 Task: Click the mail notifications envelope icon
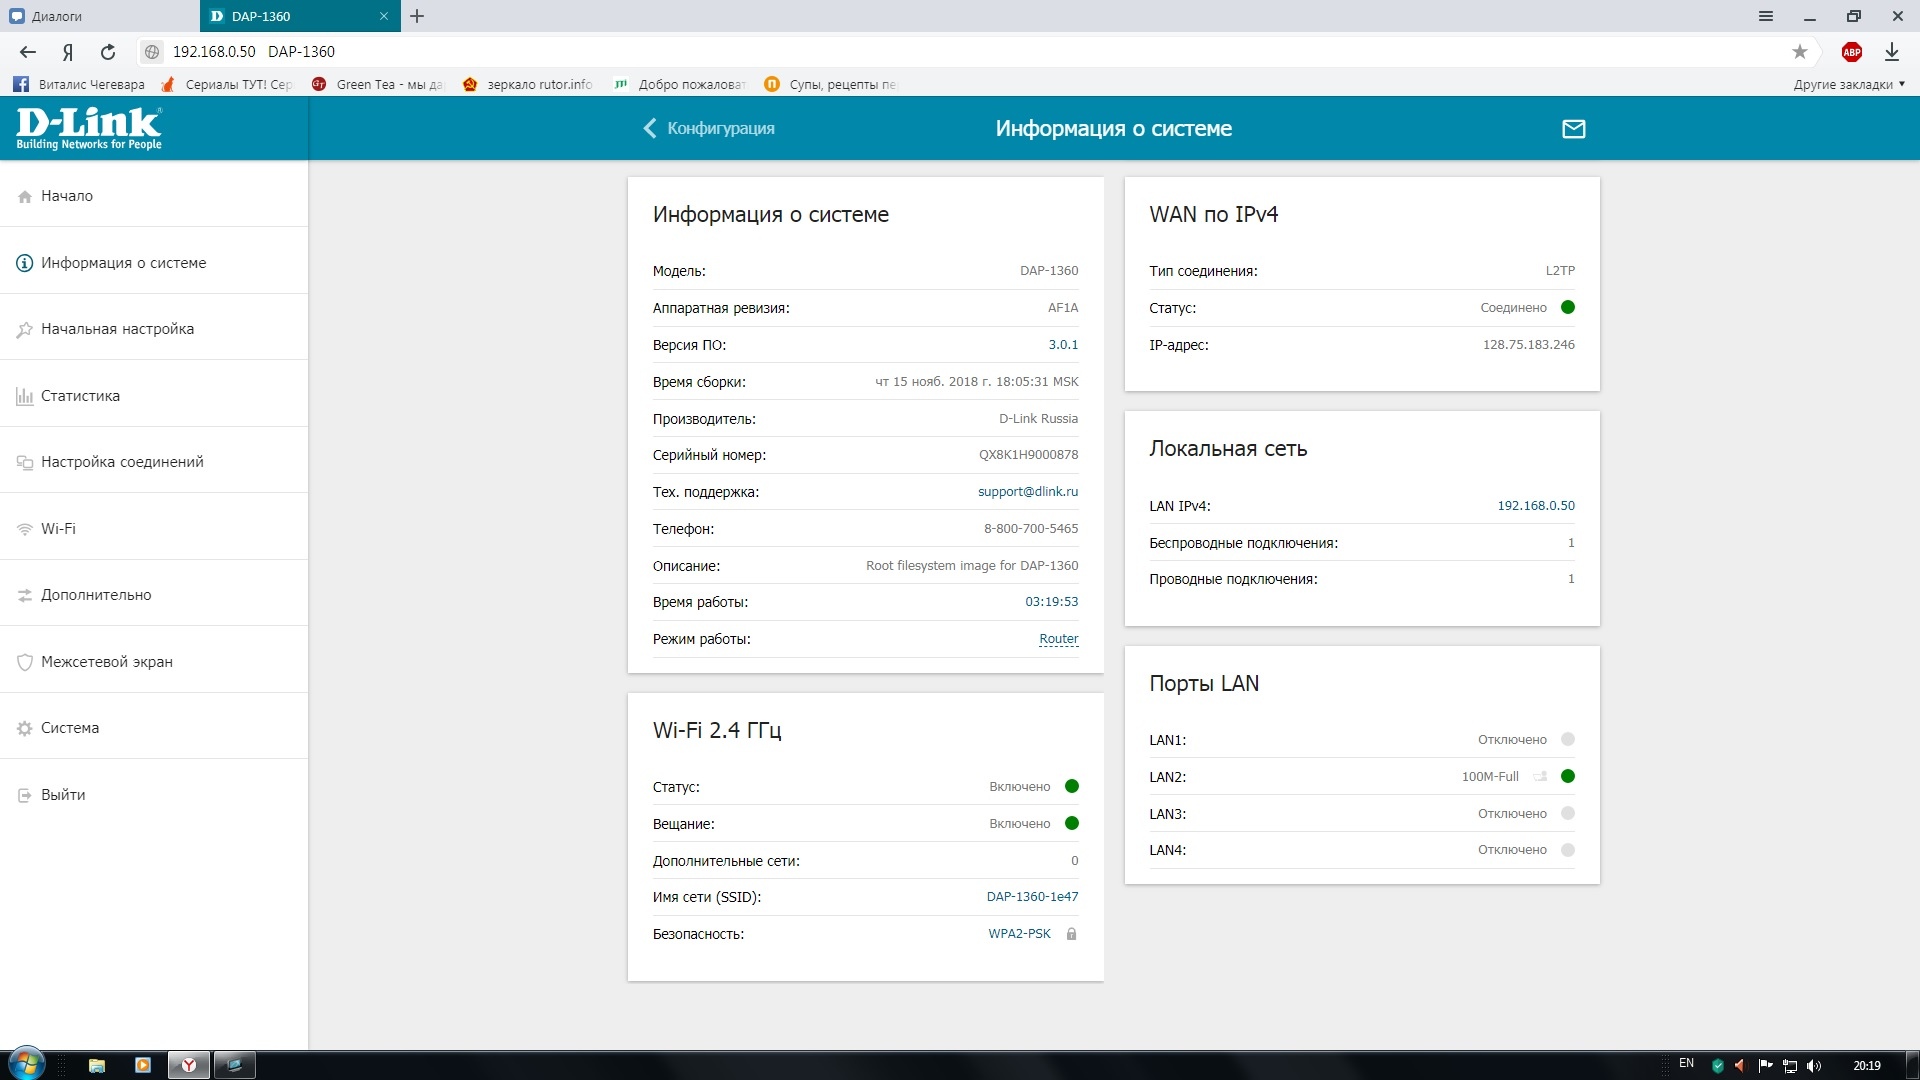coord(1573,129)
